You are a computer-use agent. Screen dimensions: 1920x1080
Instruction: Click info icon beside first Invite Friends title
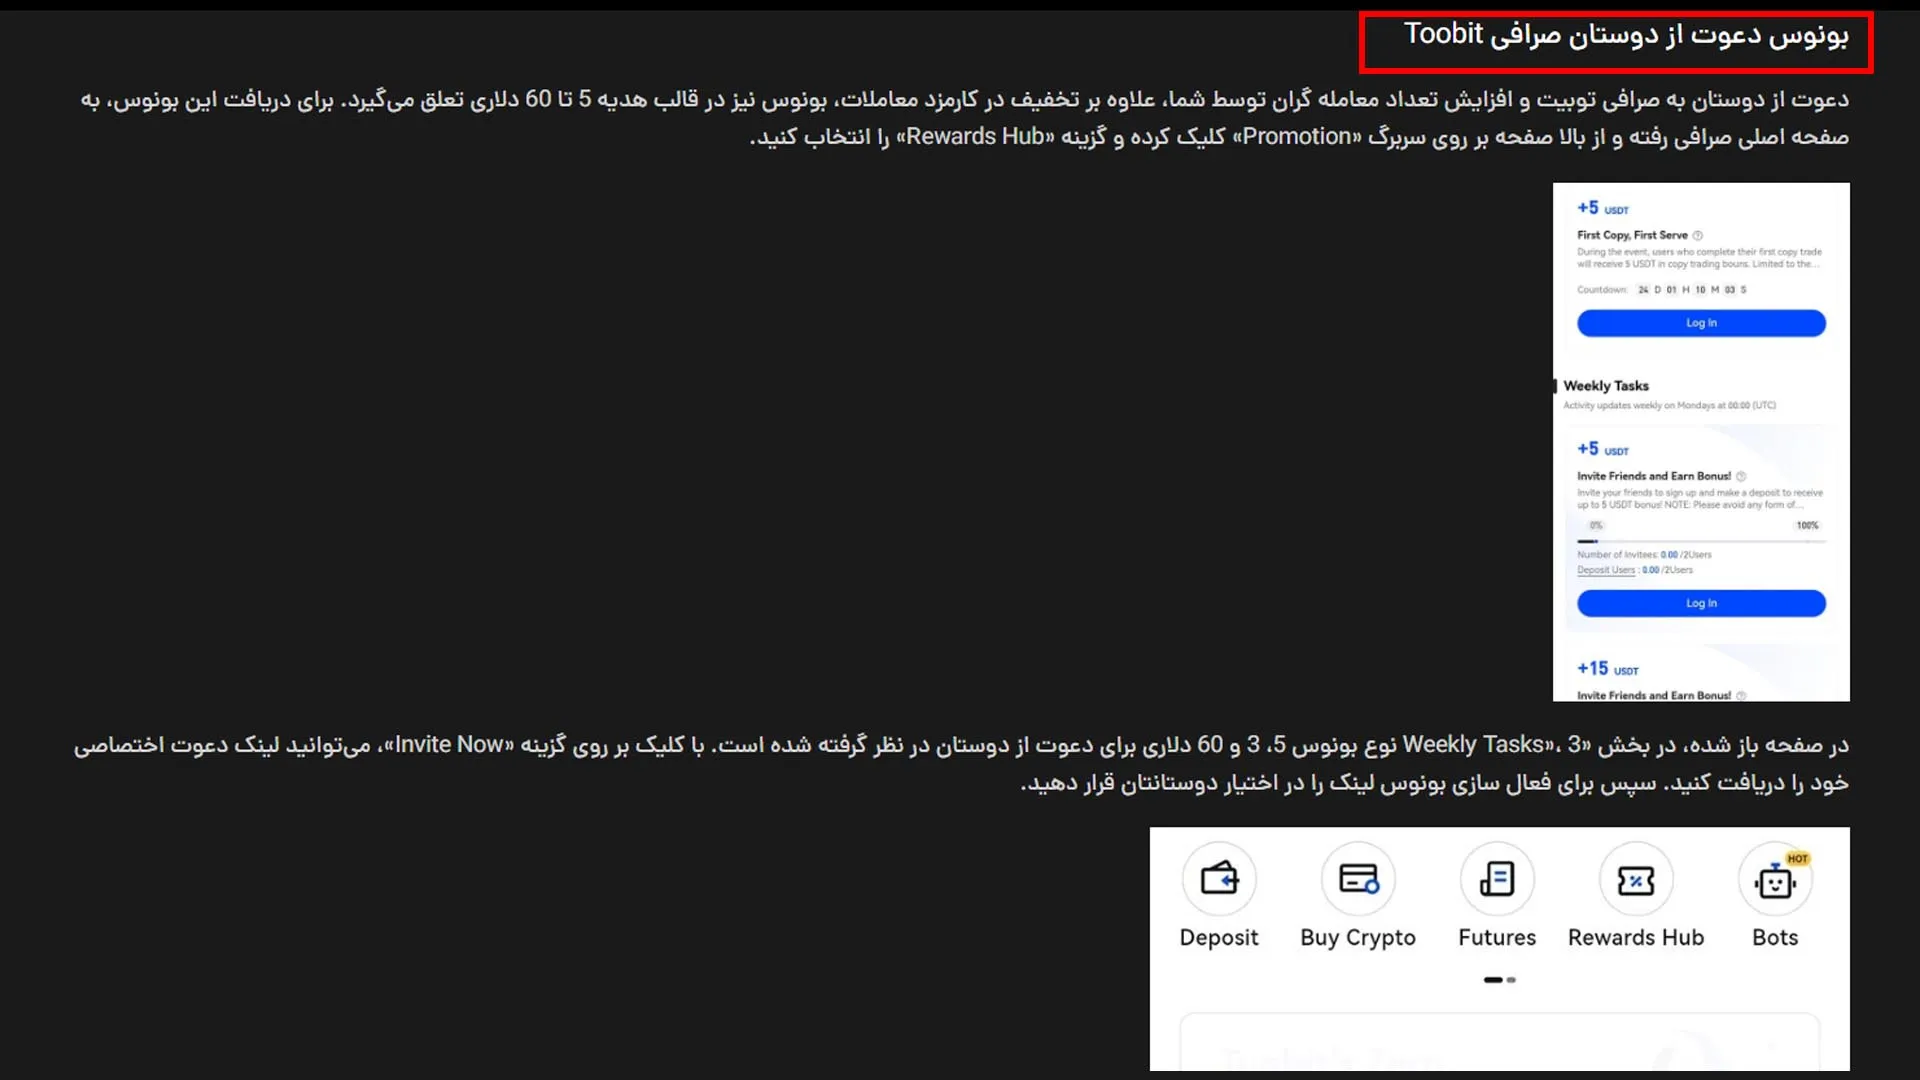pyautogui.click(x=1741, y=477)
